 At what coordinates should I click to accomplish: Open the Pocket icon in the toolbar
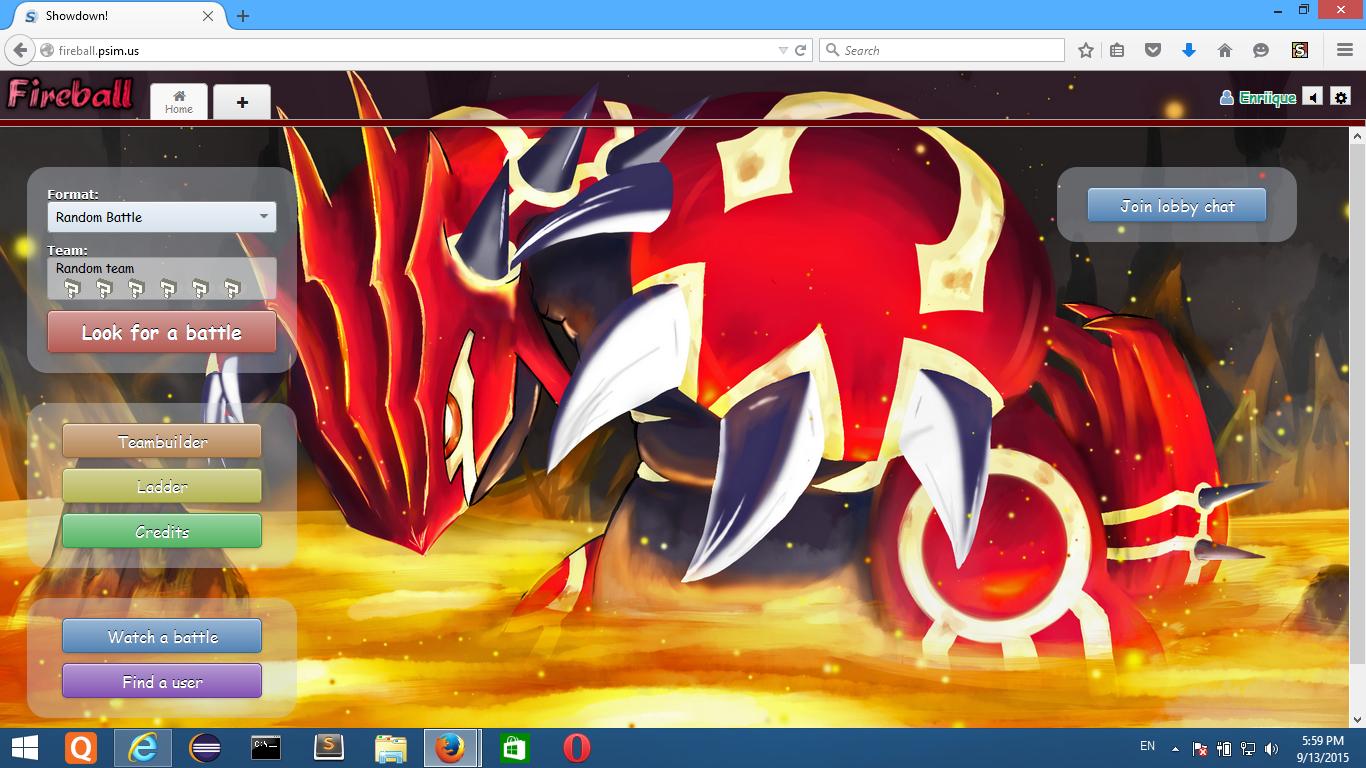click(x=1153, y=50)
